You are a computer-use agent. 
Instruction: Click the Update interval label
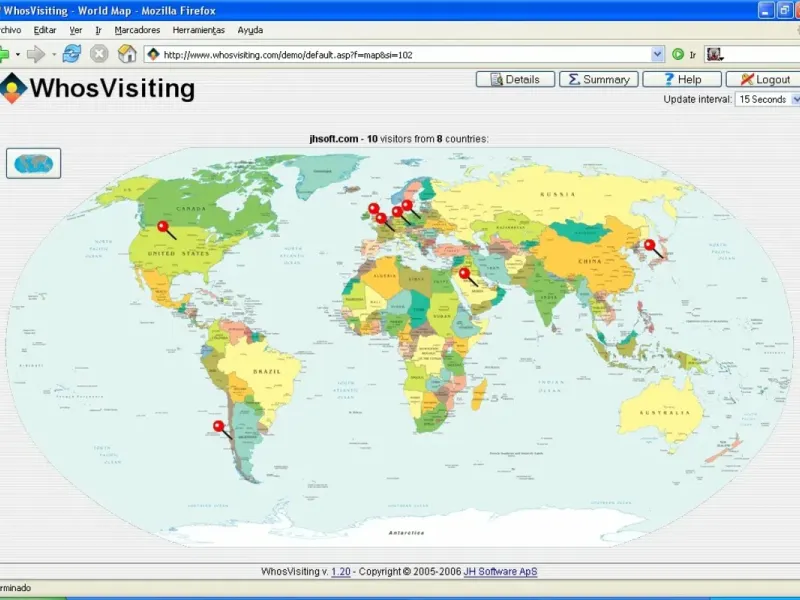click(697, 99)
